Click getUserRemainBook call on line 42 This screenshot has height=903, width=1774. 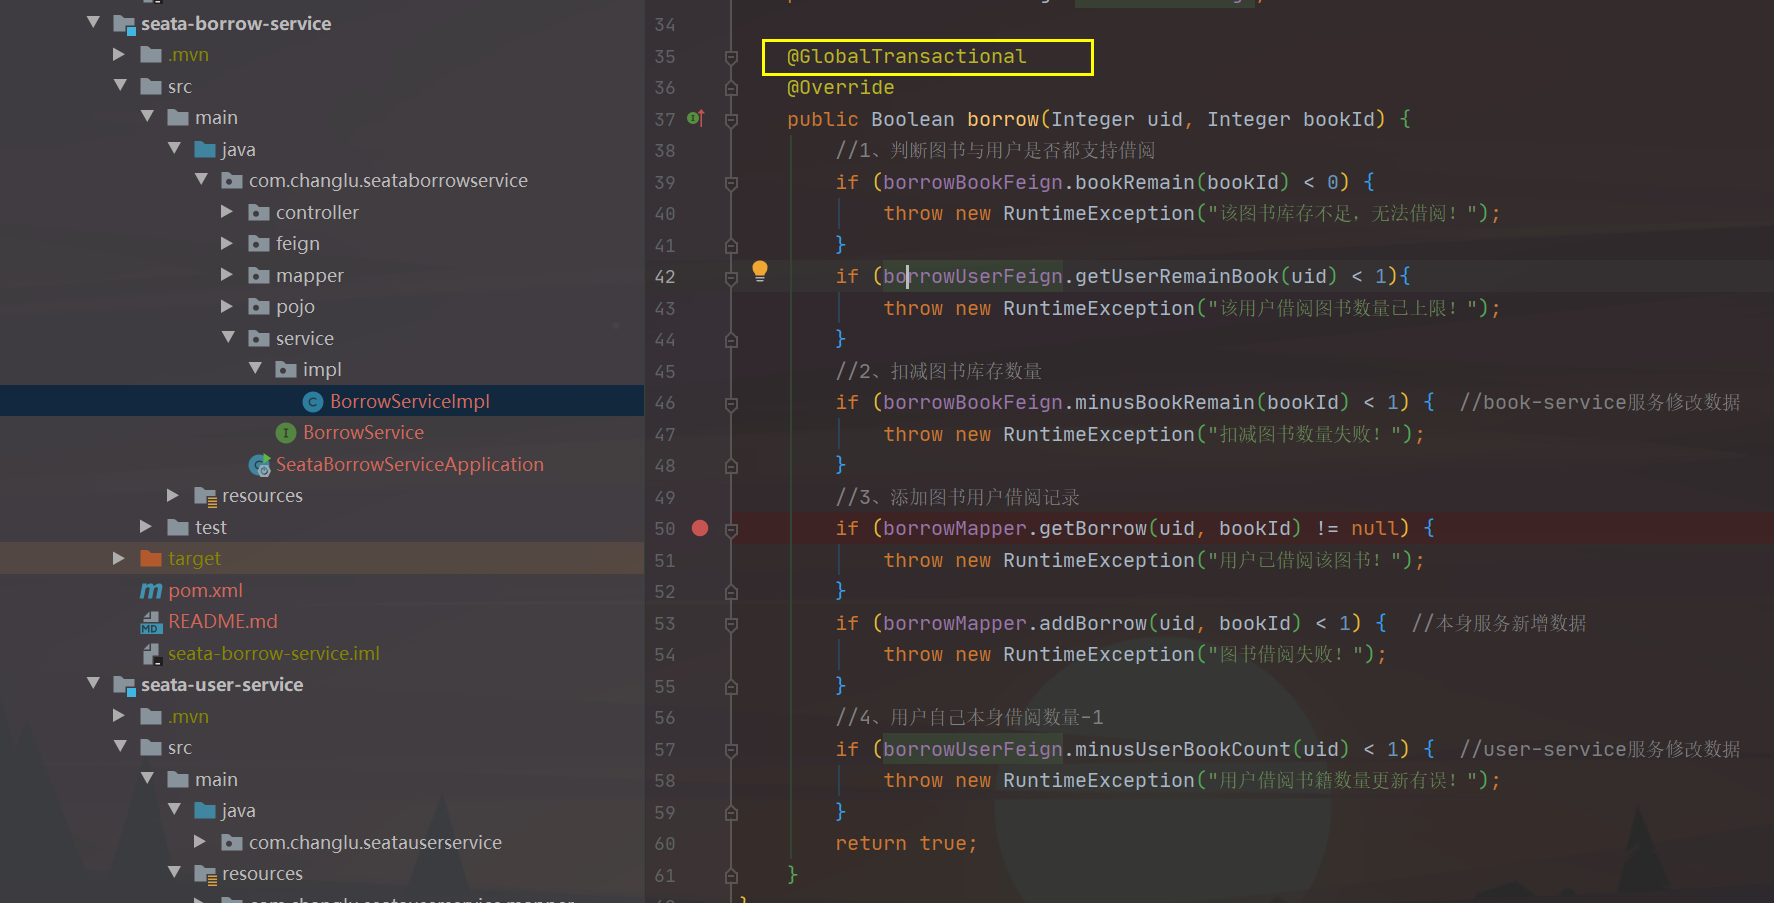click(1176, 276)
